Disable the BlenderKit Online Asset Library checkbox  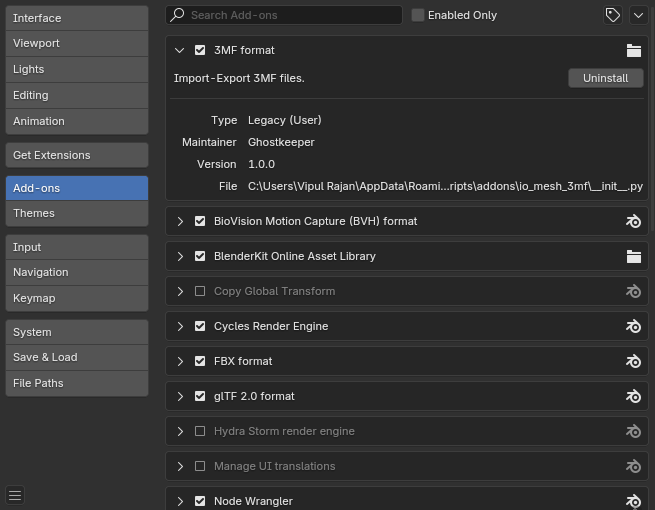(200, 256)
